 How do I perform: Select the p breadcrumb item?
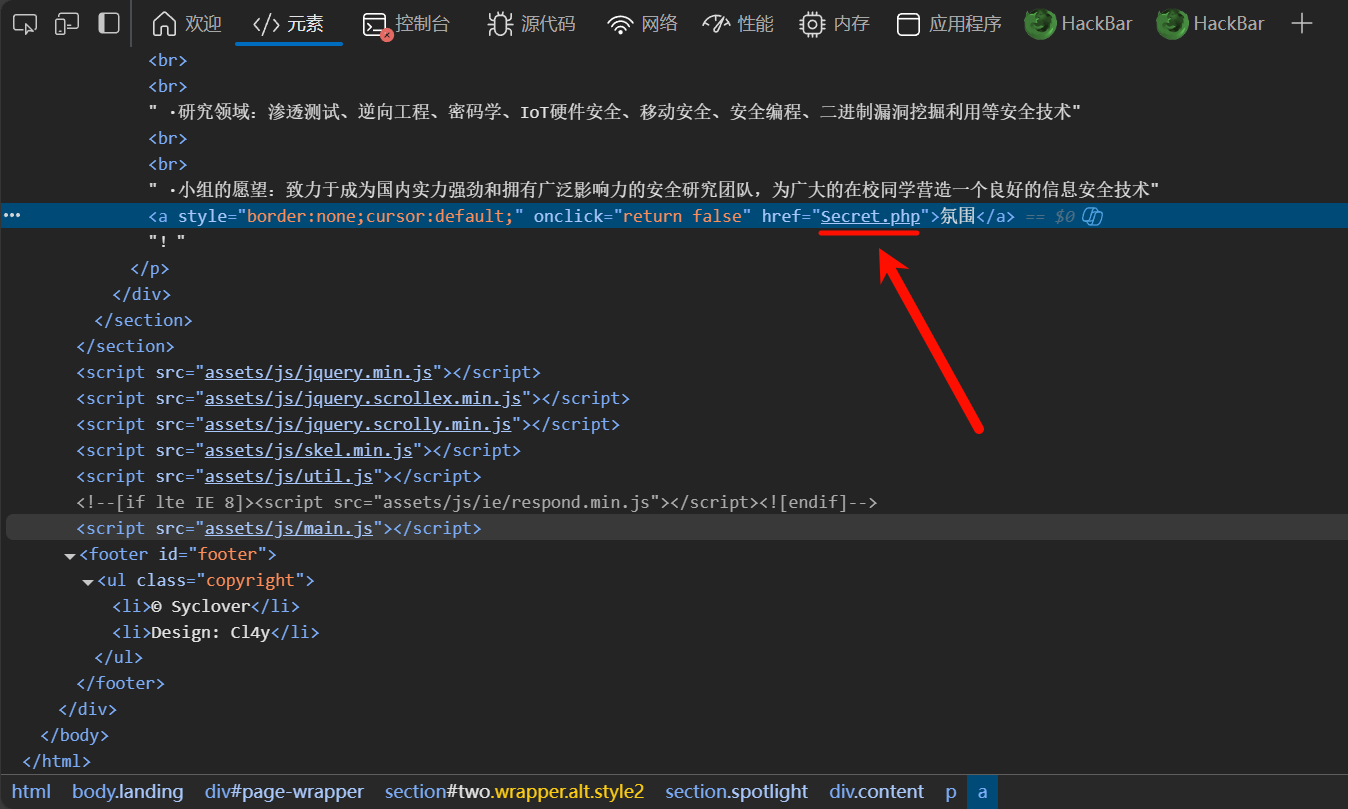(x=951, y=791)
